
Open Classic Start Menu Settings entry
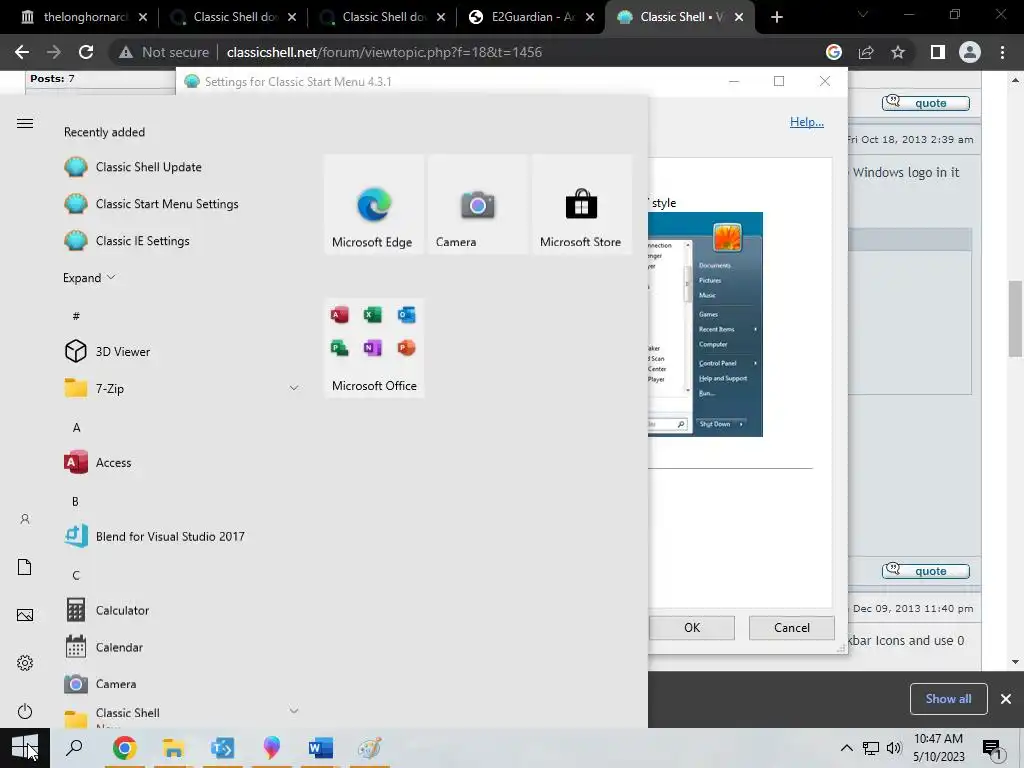[x=151, y=204]
